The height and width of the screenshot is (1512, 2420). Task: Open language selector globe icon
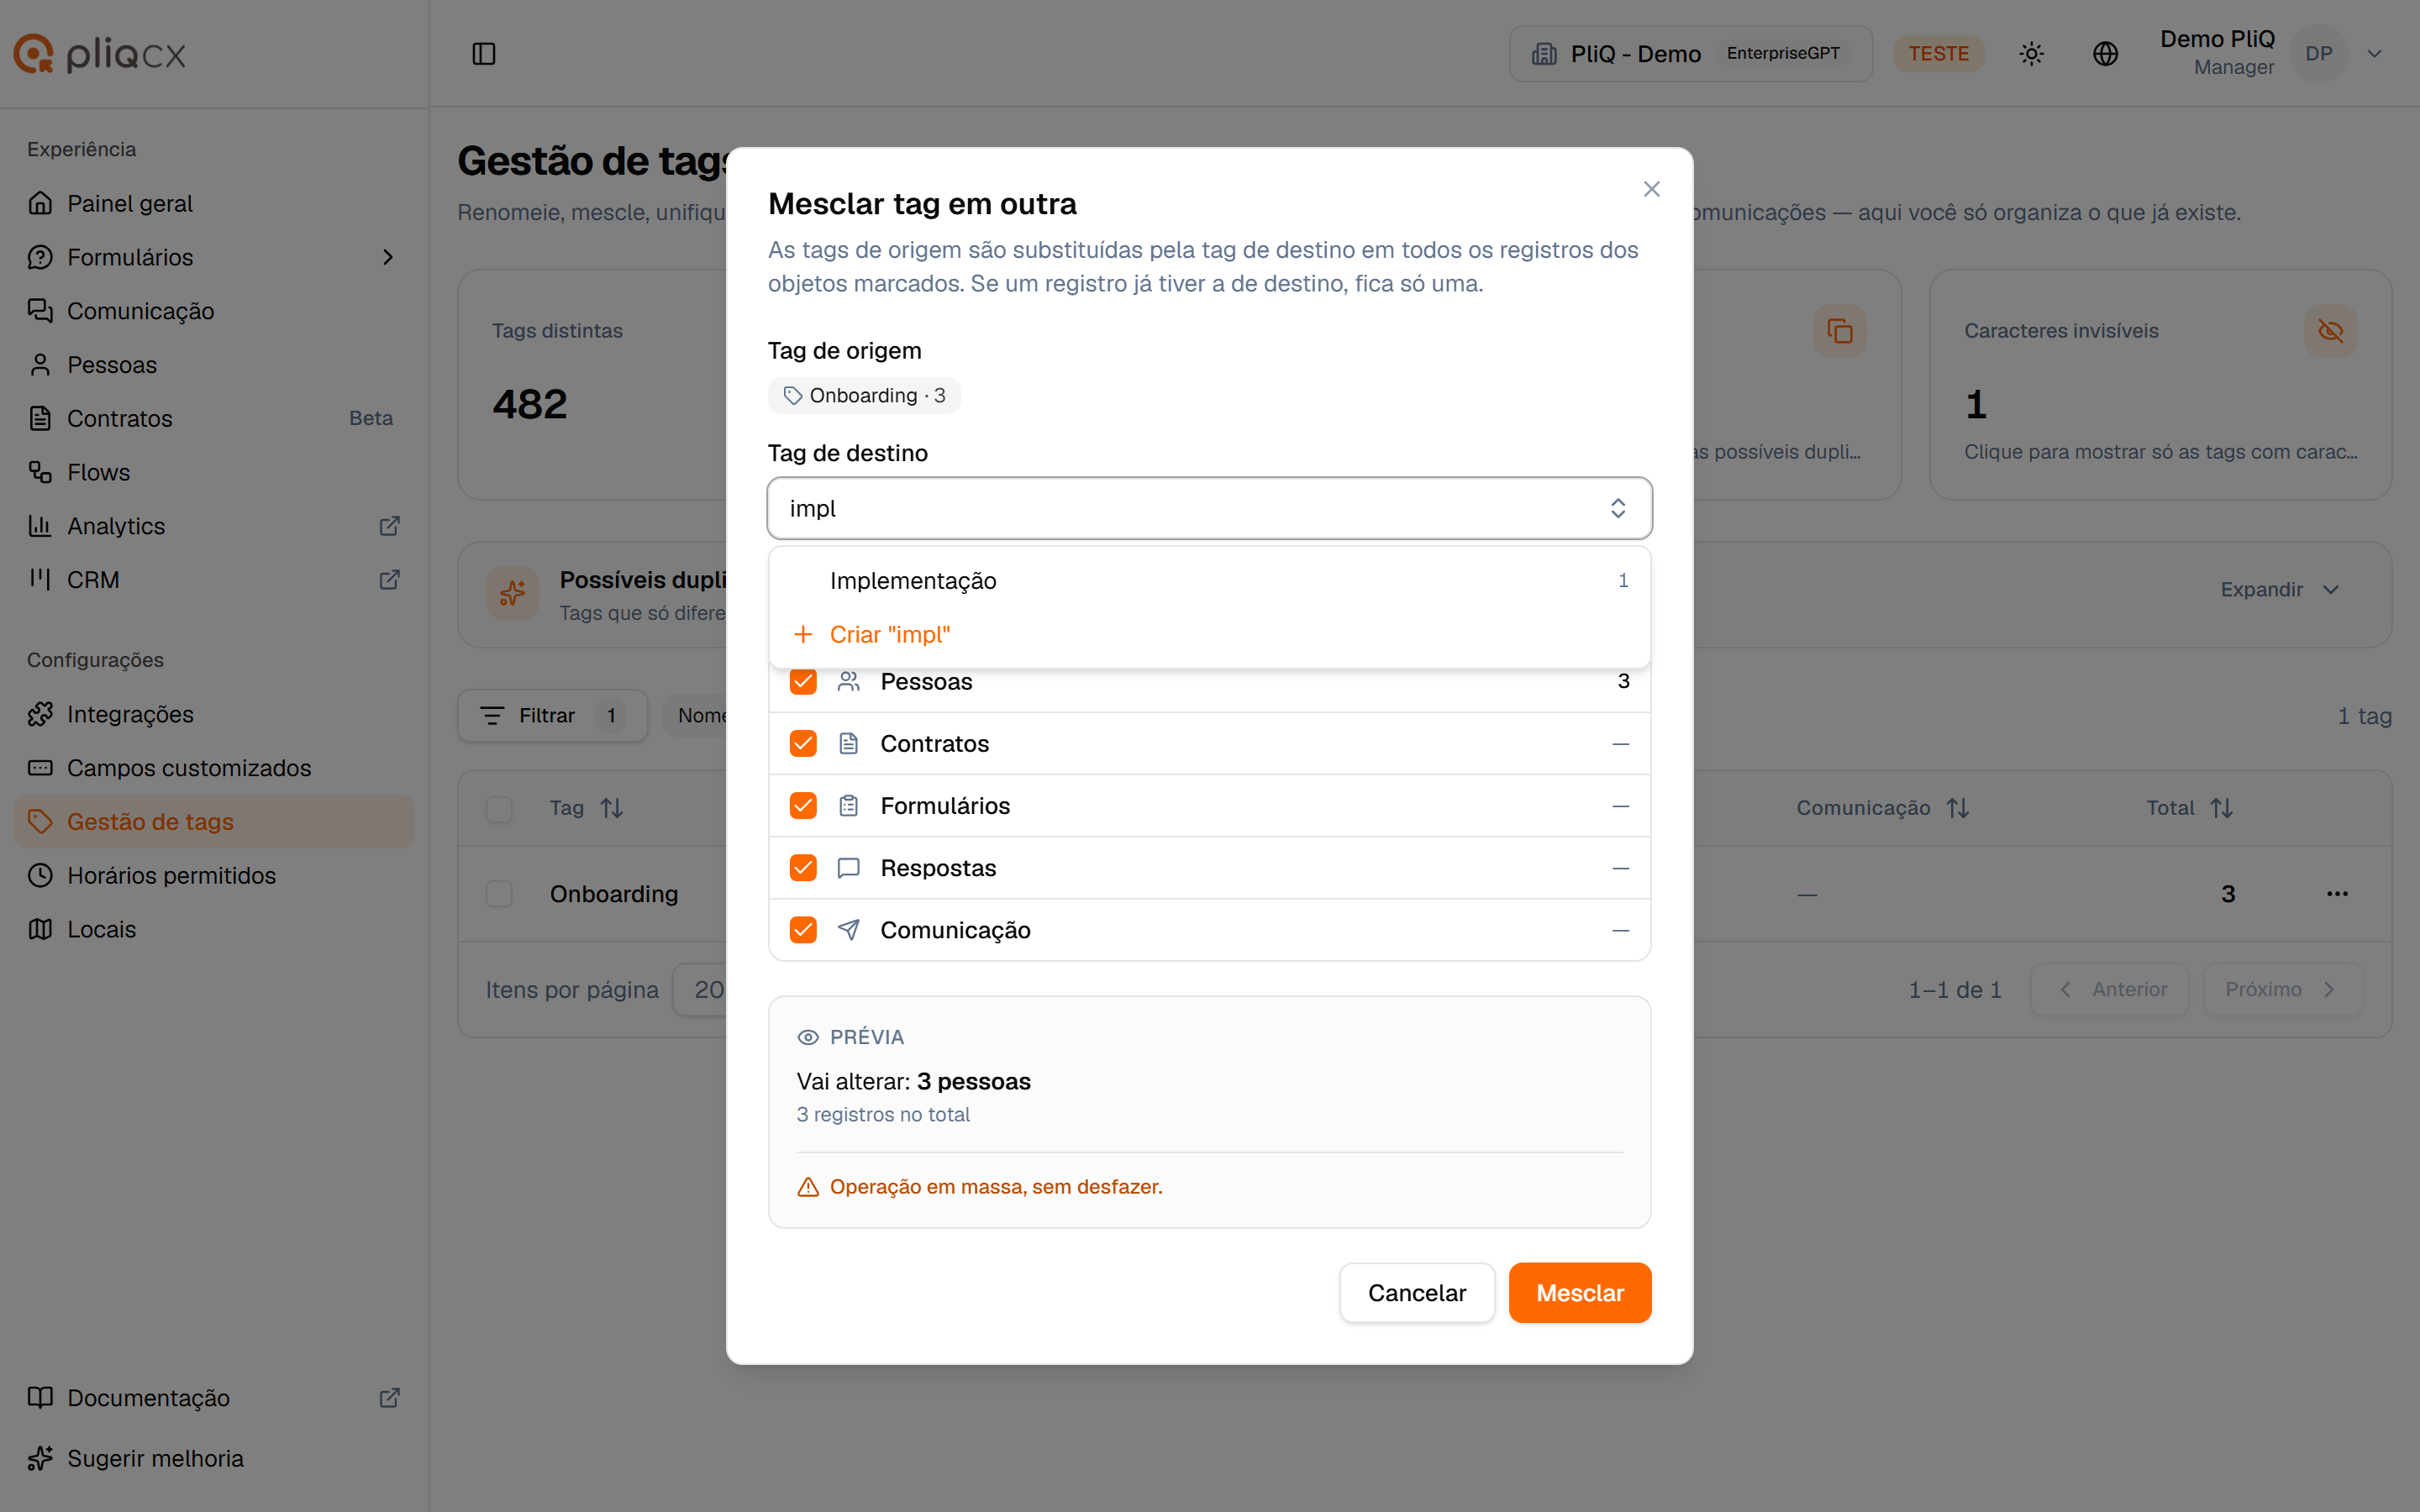[x=2106, y=54]
